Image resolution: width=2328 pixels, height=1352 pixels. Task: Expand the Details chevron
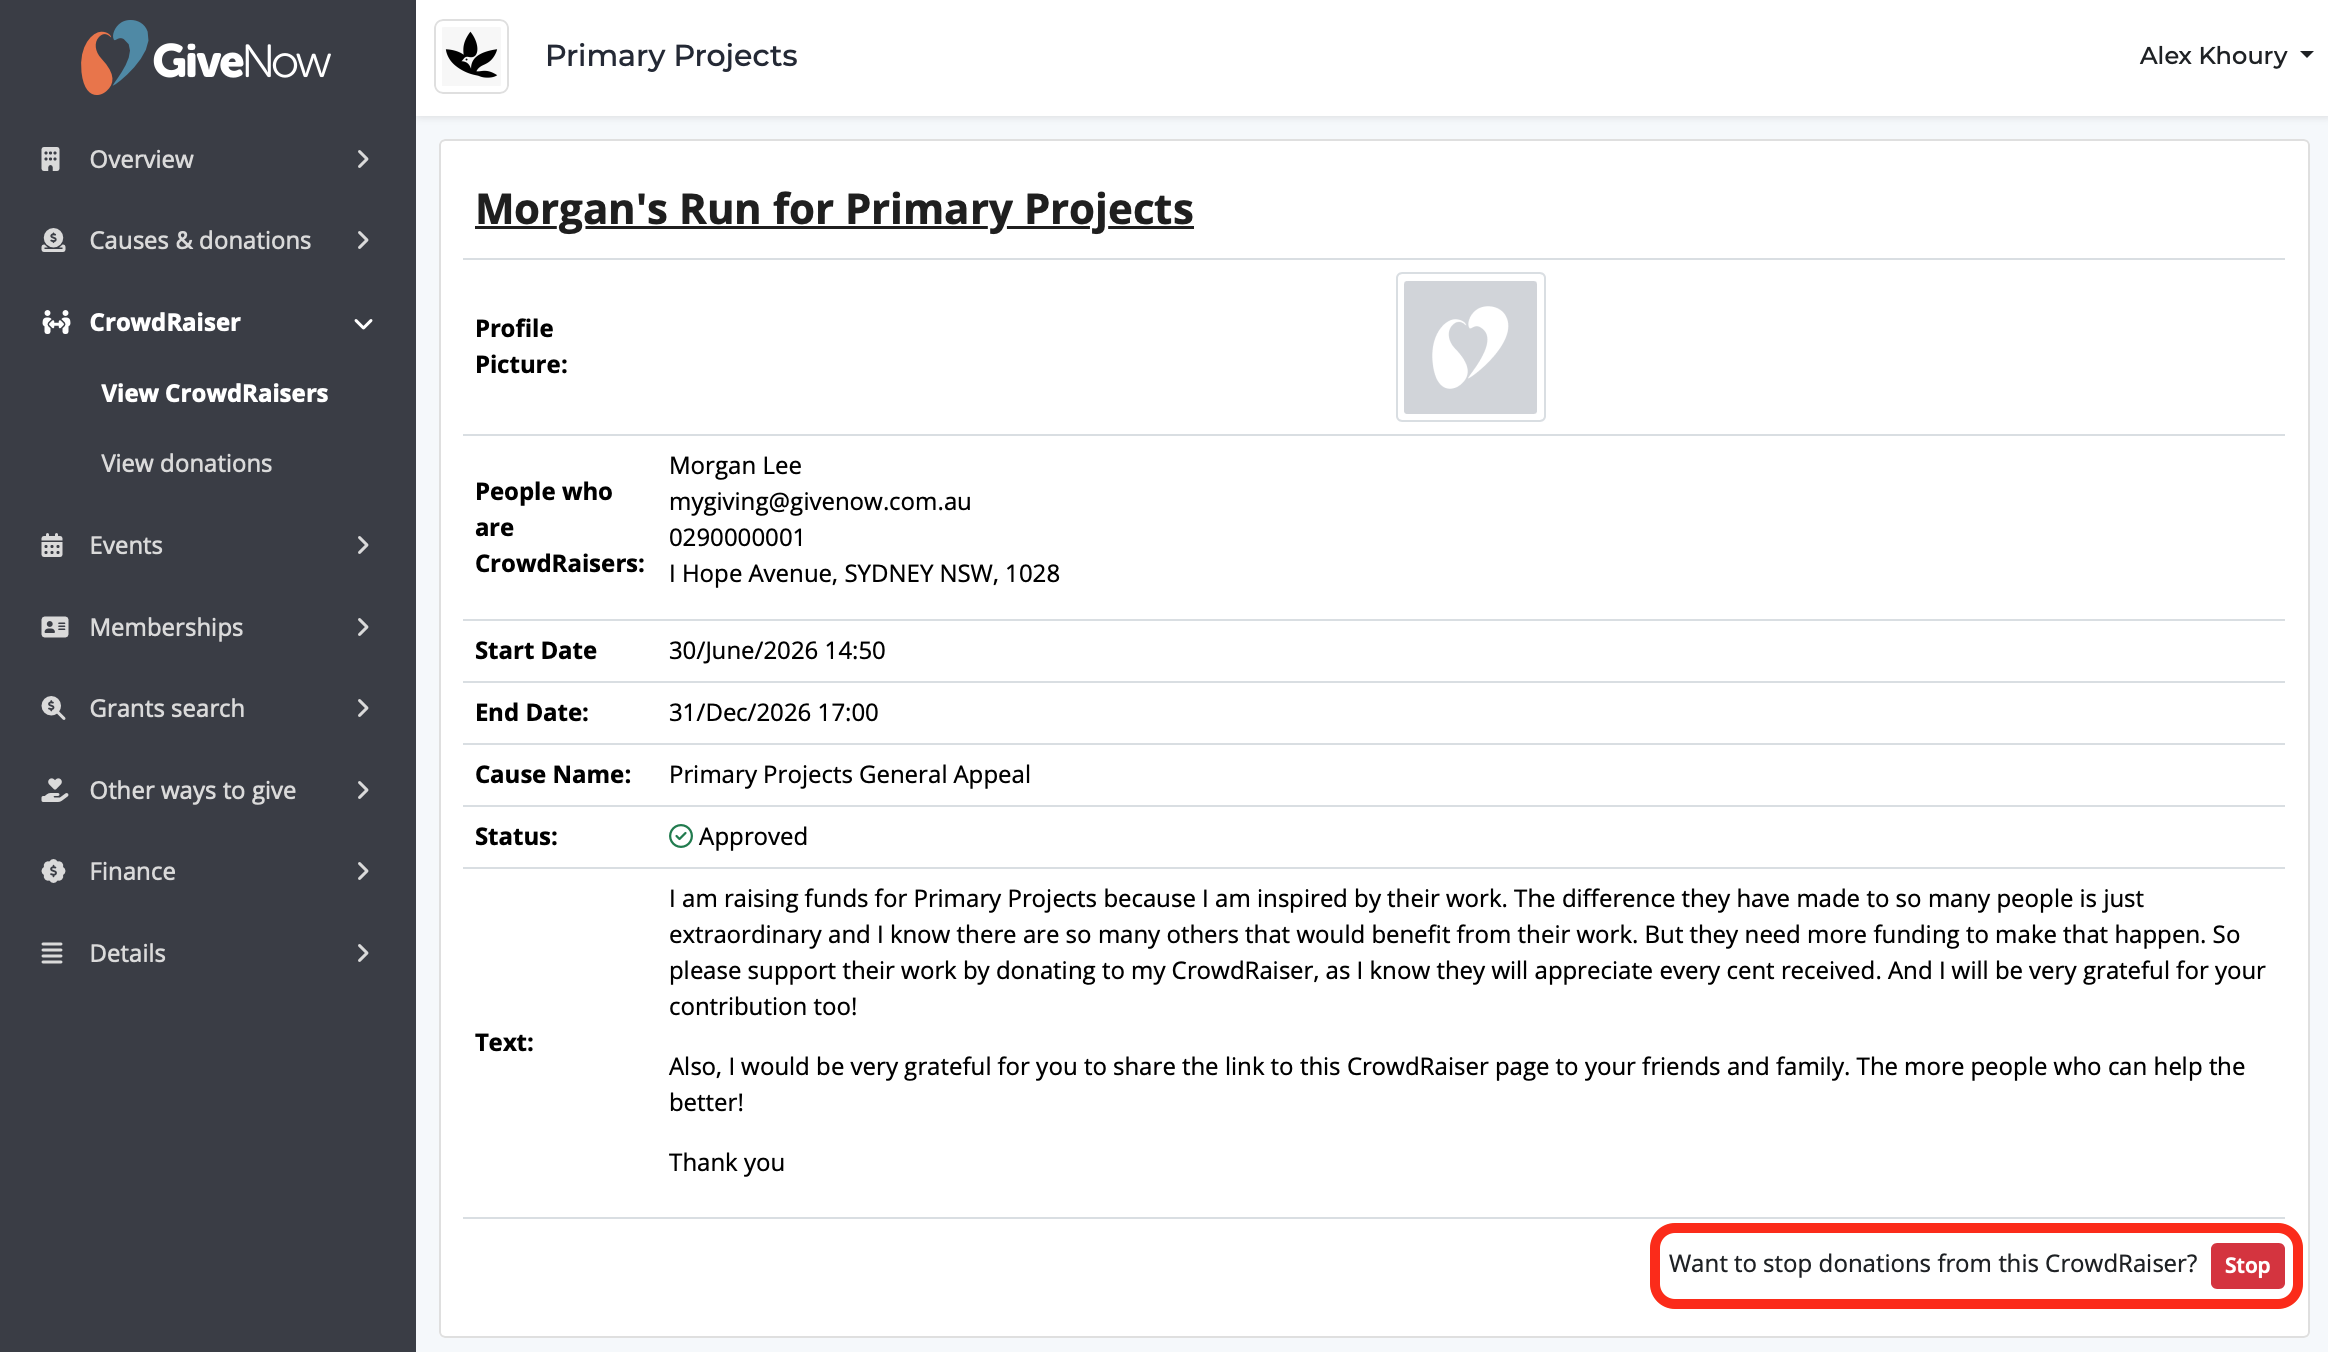tap(363, 953)
